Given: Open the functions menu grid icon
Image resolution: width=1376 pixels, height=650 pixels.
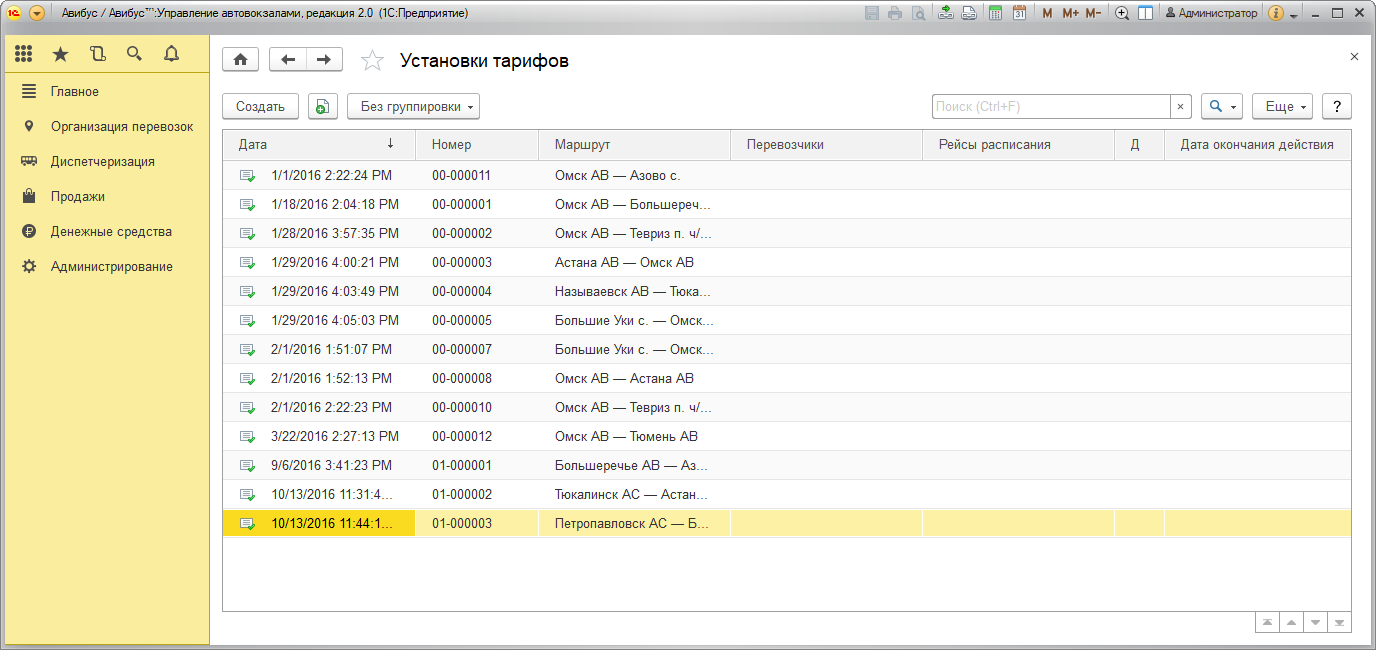Looking at the screenshot, I should (x=24, y=54).
